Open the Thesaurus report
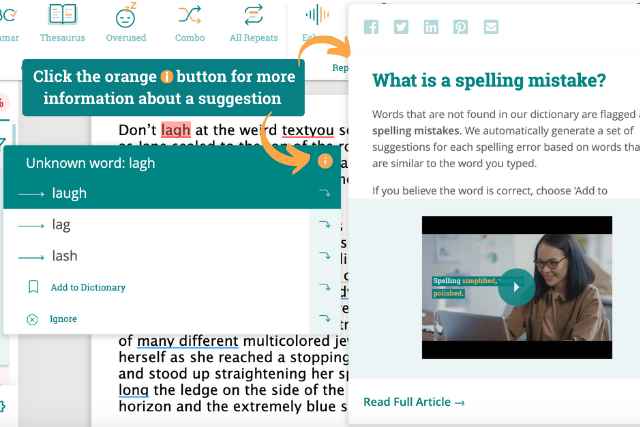 coord(62,23)
